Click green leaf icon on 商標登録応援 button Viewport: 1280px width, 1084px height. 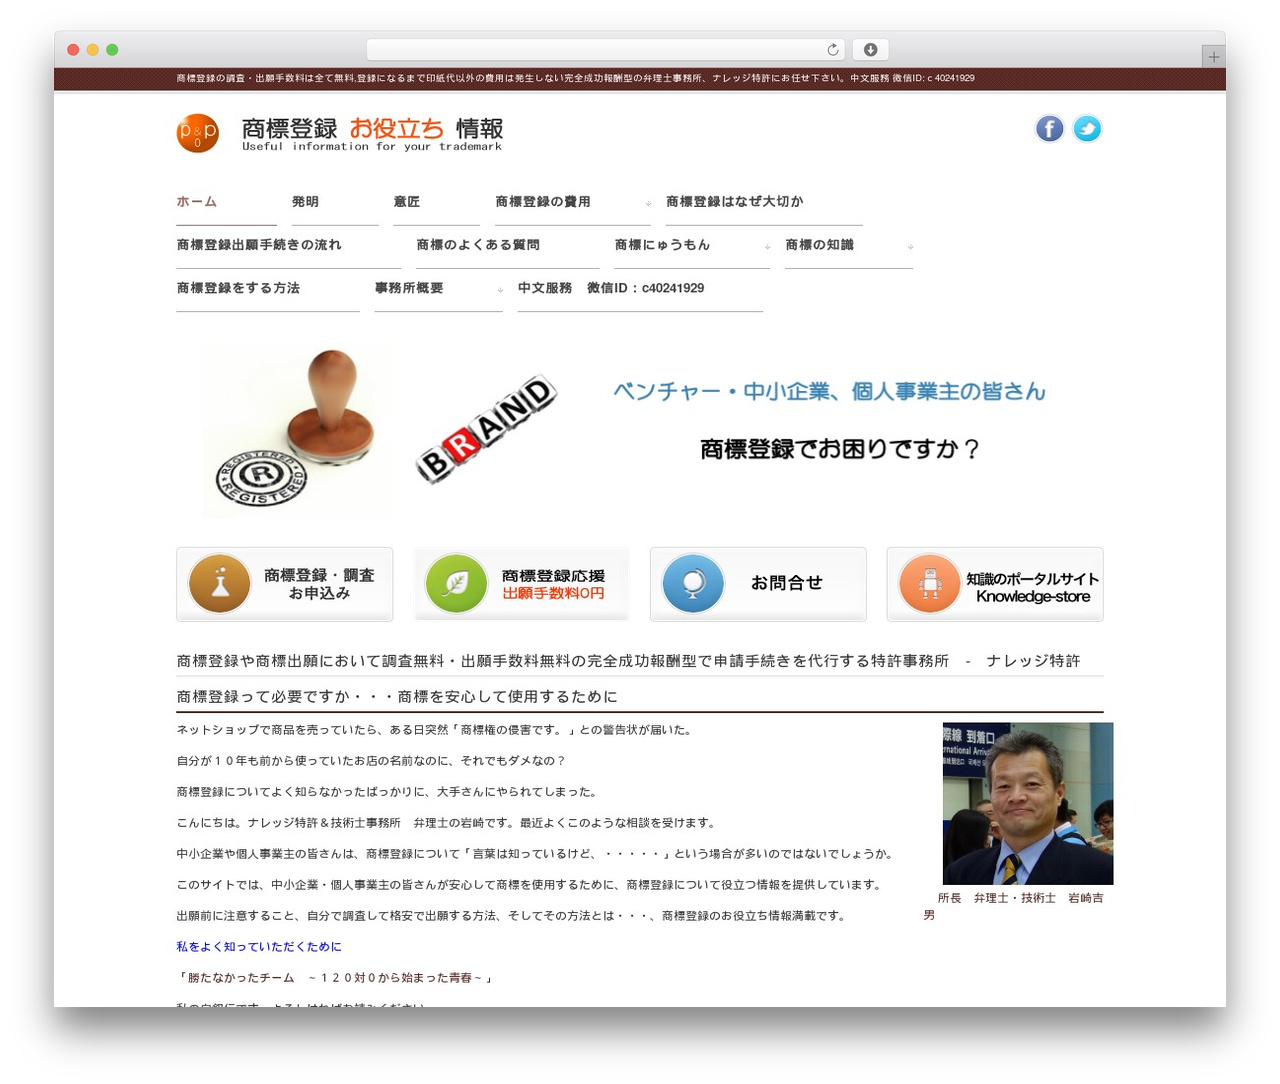456,583
